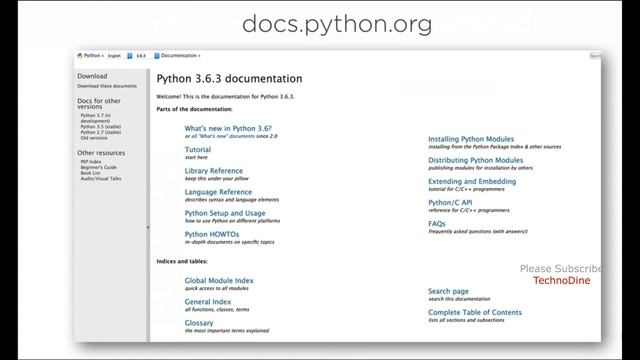The image size is (640, 360).
Task: Open the Glossary link
Action: point(199,323)
